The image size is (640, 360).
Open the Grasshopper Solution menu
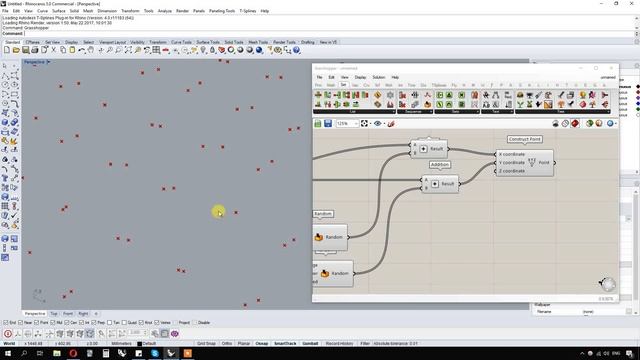[378, 77]
